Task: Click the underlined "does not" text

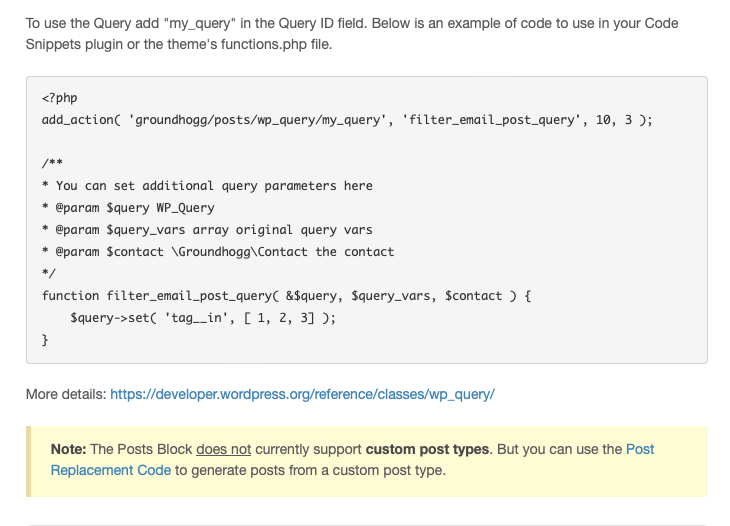Action: 223,449
